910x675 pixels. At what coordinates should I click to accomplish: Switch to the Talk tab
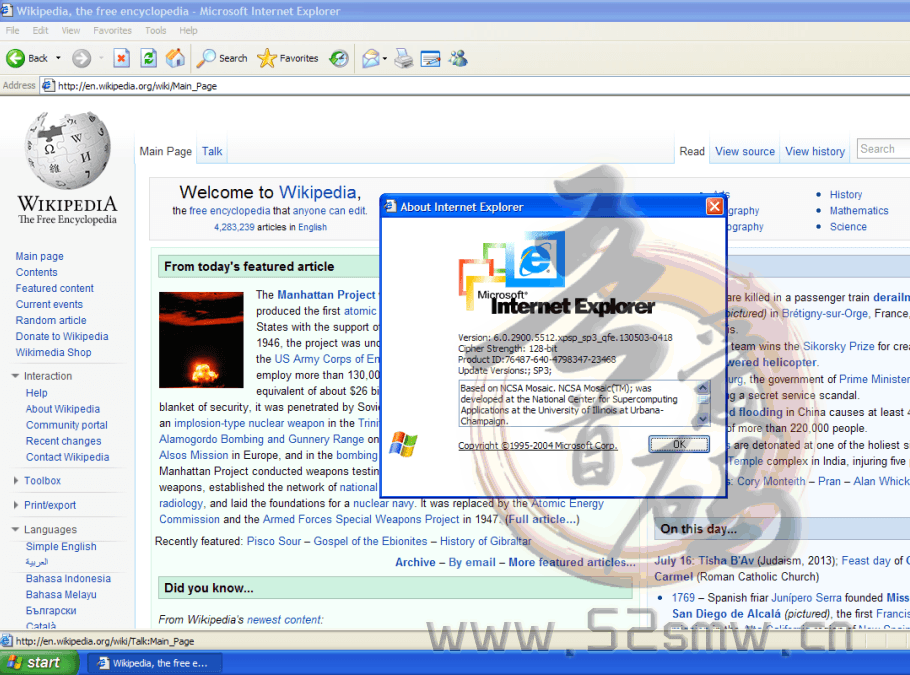point(212,151)
